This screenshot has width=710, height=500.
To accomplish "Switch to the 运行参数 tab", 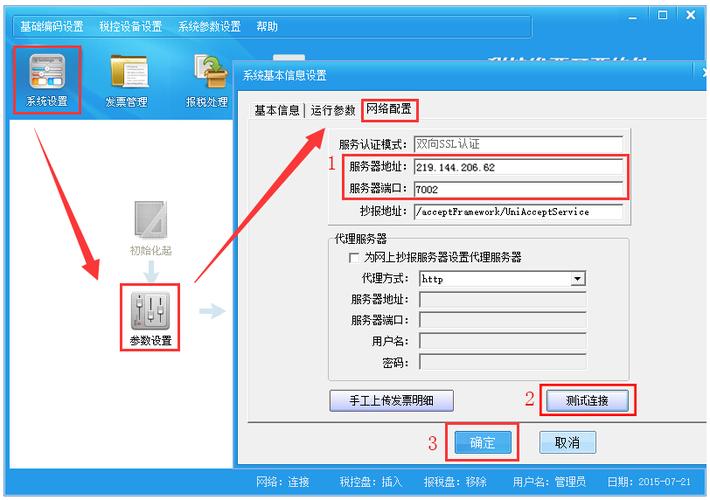I will point(333,110).
